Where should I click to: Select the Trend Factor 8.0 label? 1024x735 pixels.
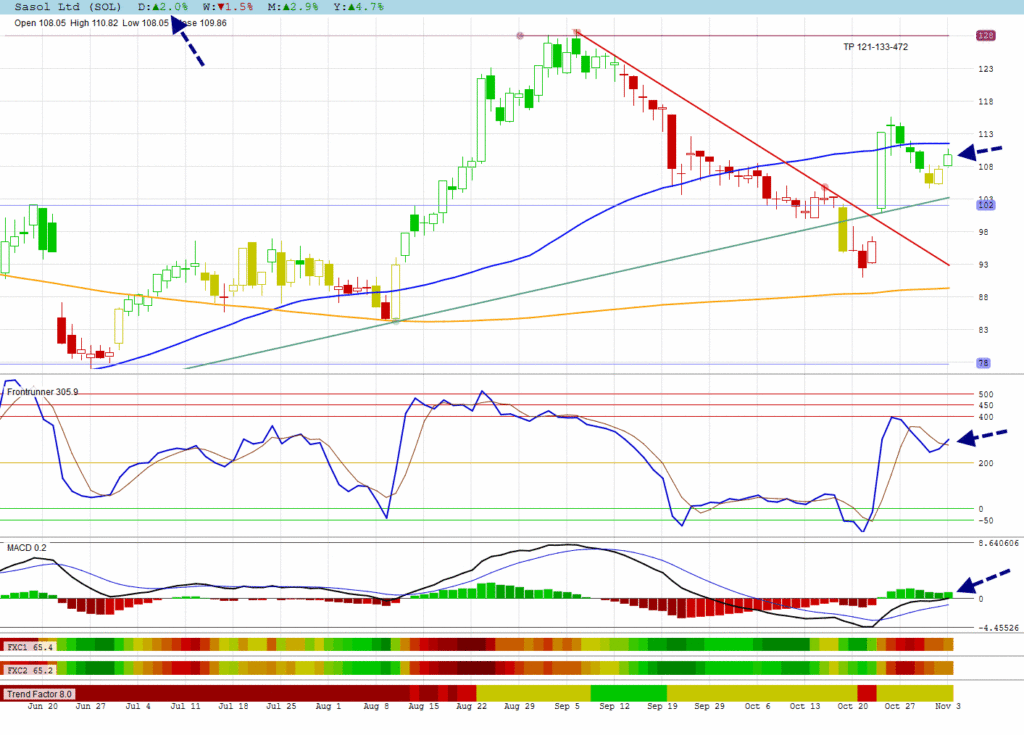point(38,693)
